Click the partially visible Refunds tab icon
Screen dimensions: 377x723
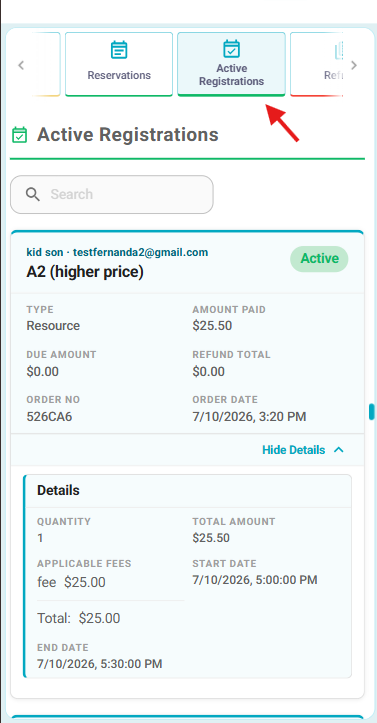point(339,51)
